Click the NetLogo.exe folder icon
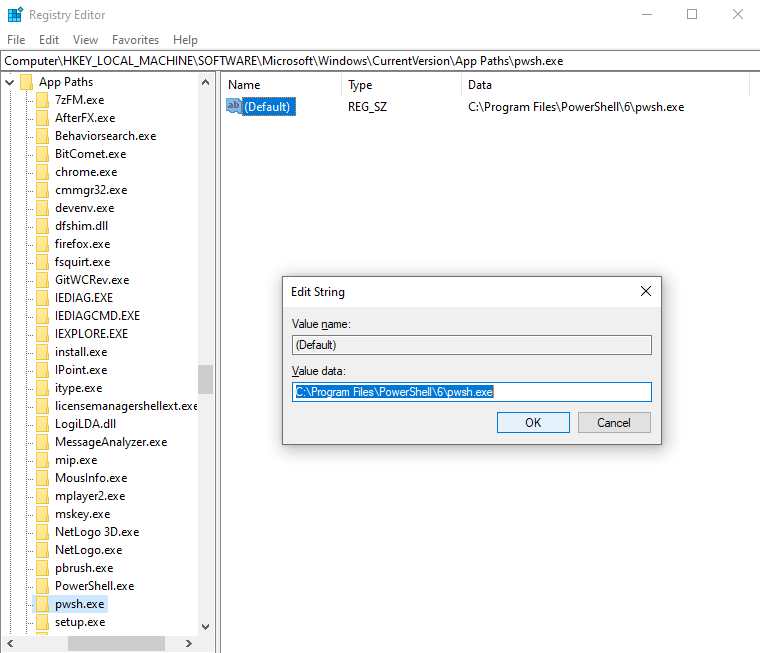This screenshot has width=760, height=653. (x=43, y=550)
